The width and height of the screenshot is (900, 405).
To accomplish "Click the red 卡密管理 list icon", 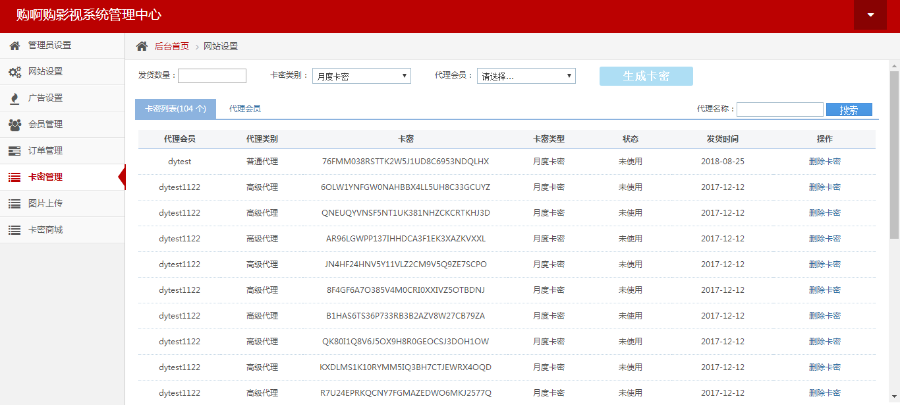I will point(15,177).
